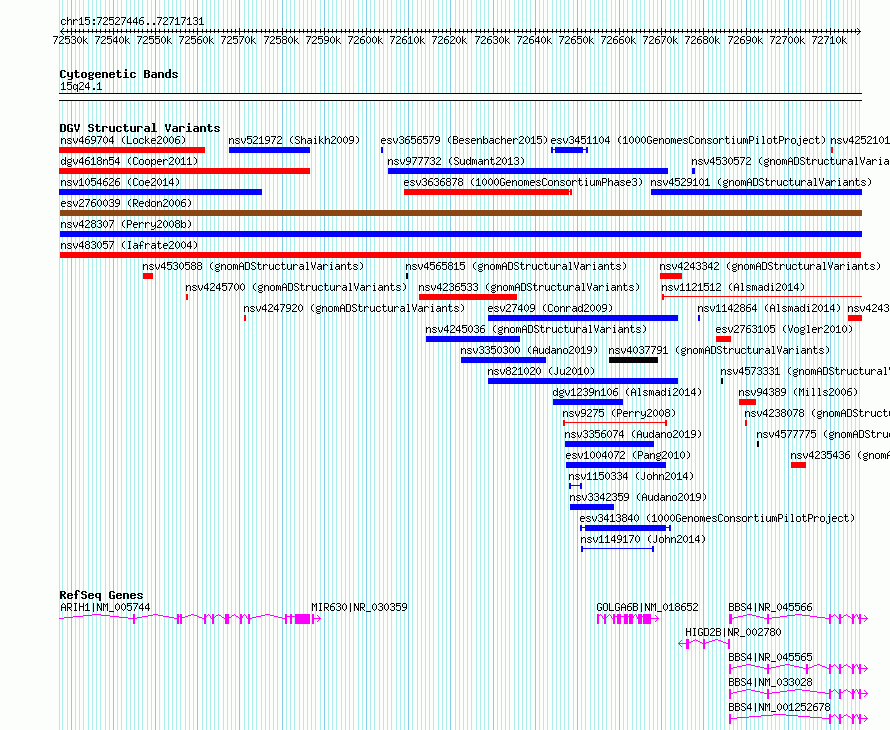This screenshot has height=730, width=890.
Task: Click the RefSeq Genes track title
Action: tap(101, 595)
